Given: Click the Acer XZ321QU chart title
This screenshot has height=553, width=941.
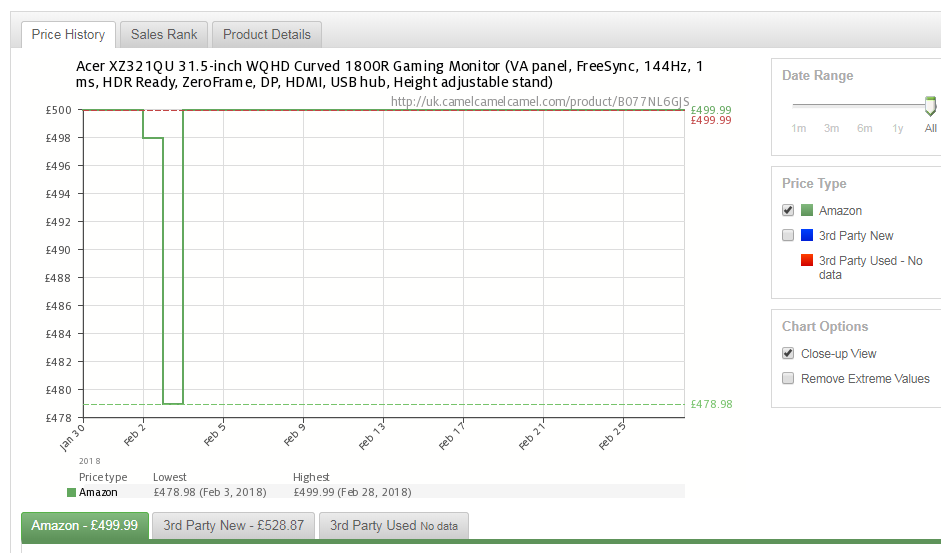Looking at the screenshot, I should (x=389, y=74).
